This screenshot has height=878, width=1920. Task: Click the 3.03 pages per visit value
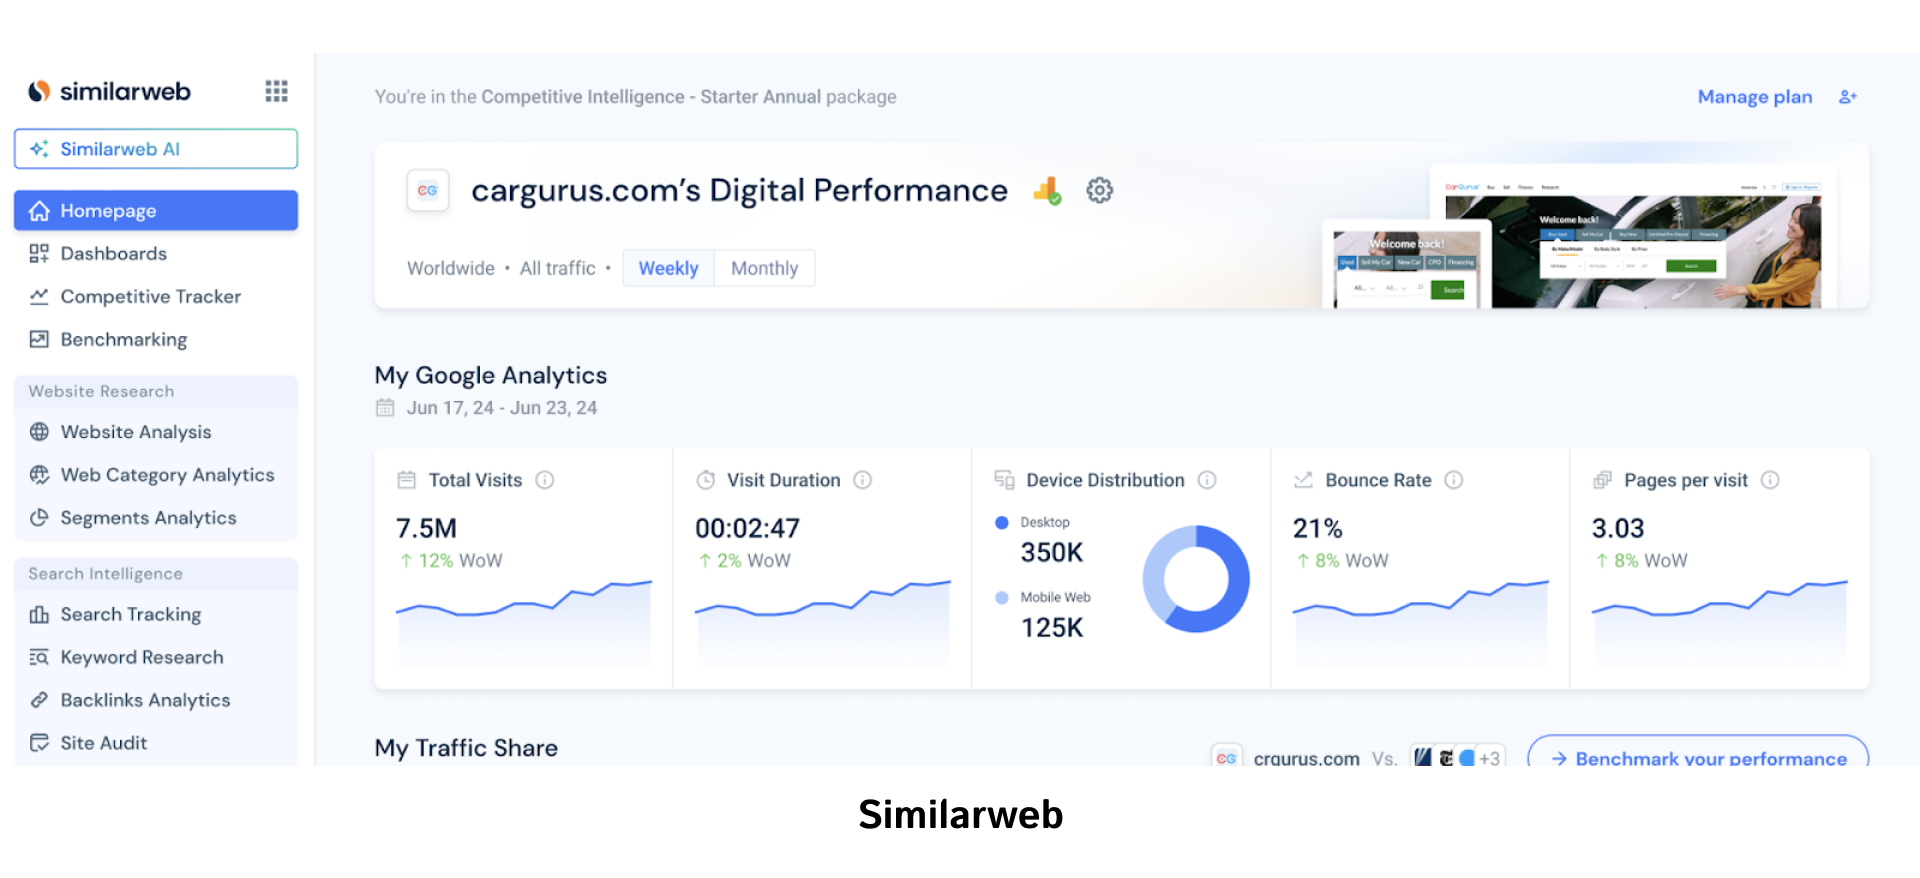tap(1618, 528)
